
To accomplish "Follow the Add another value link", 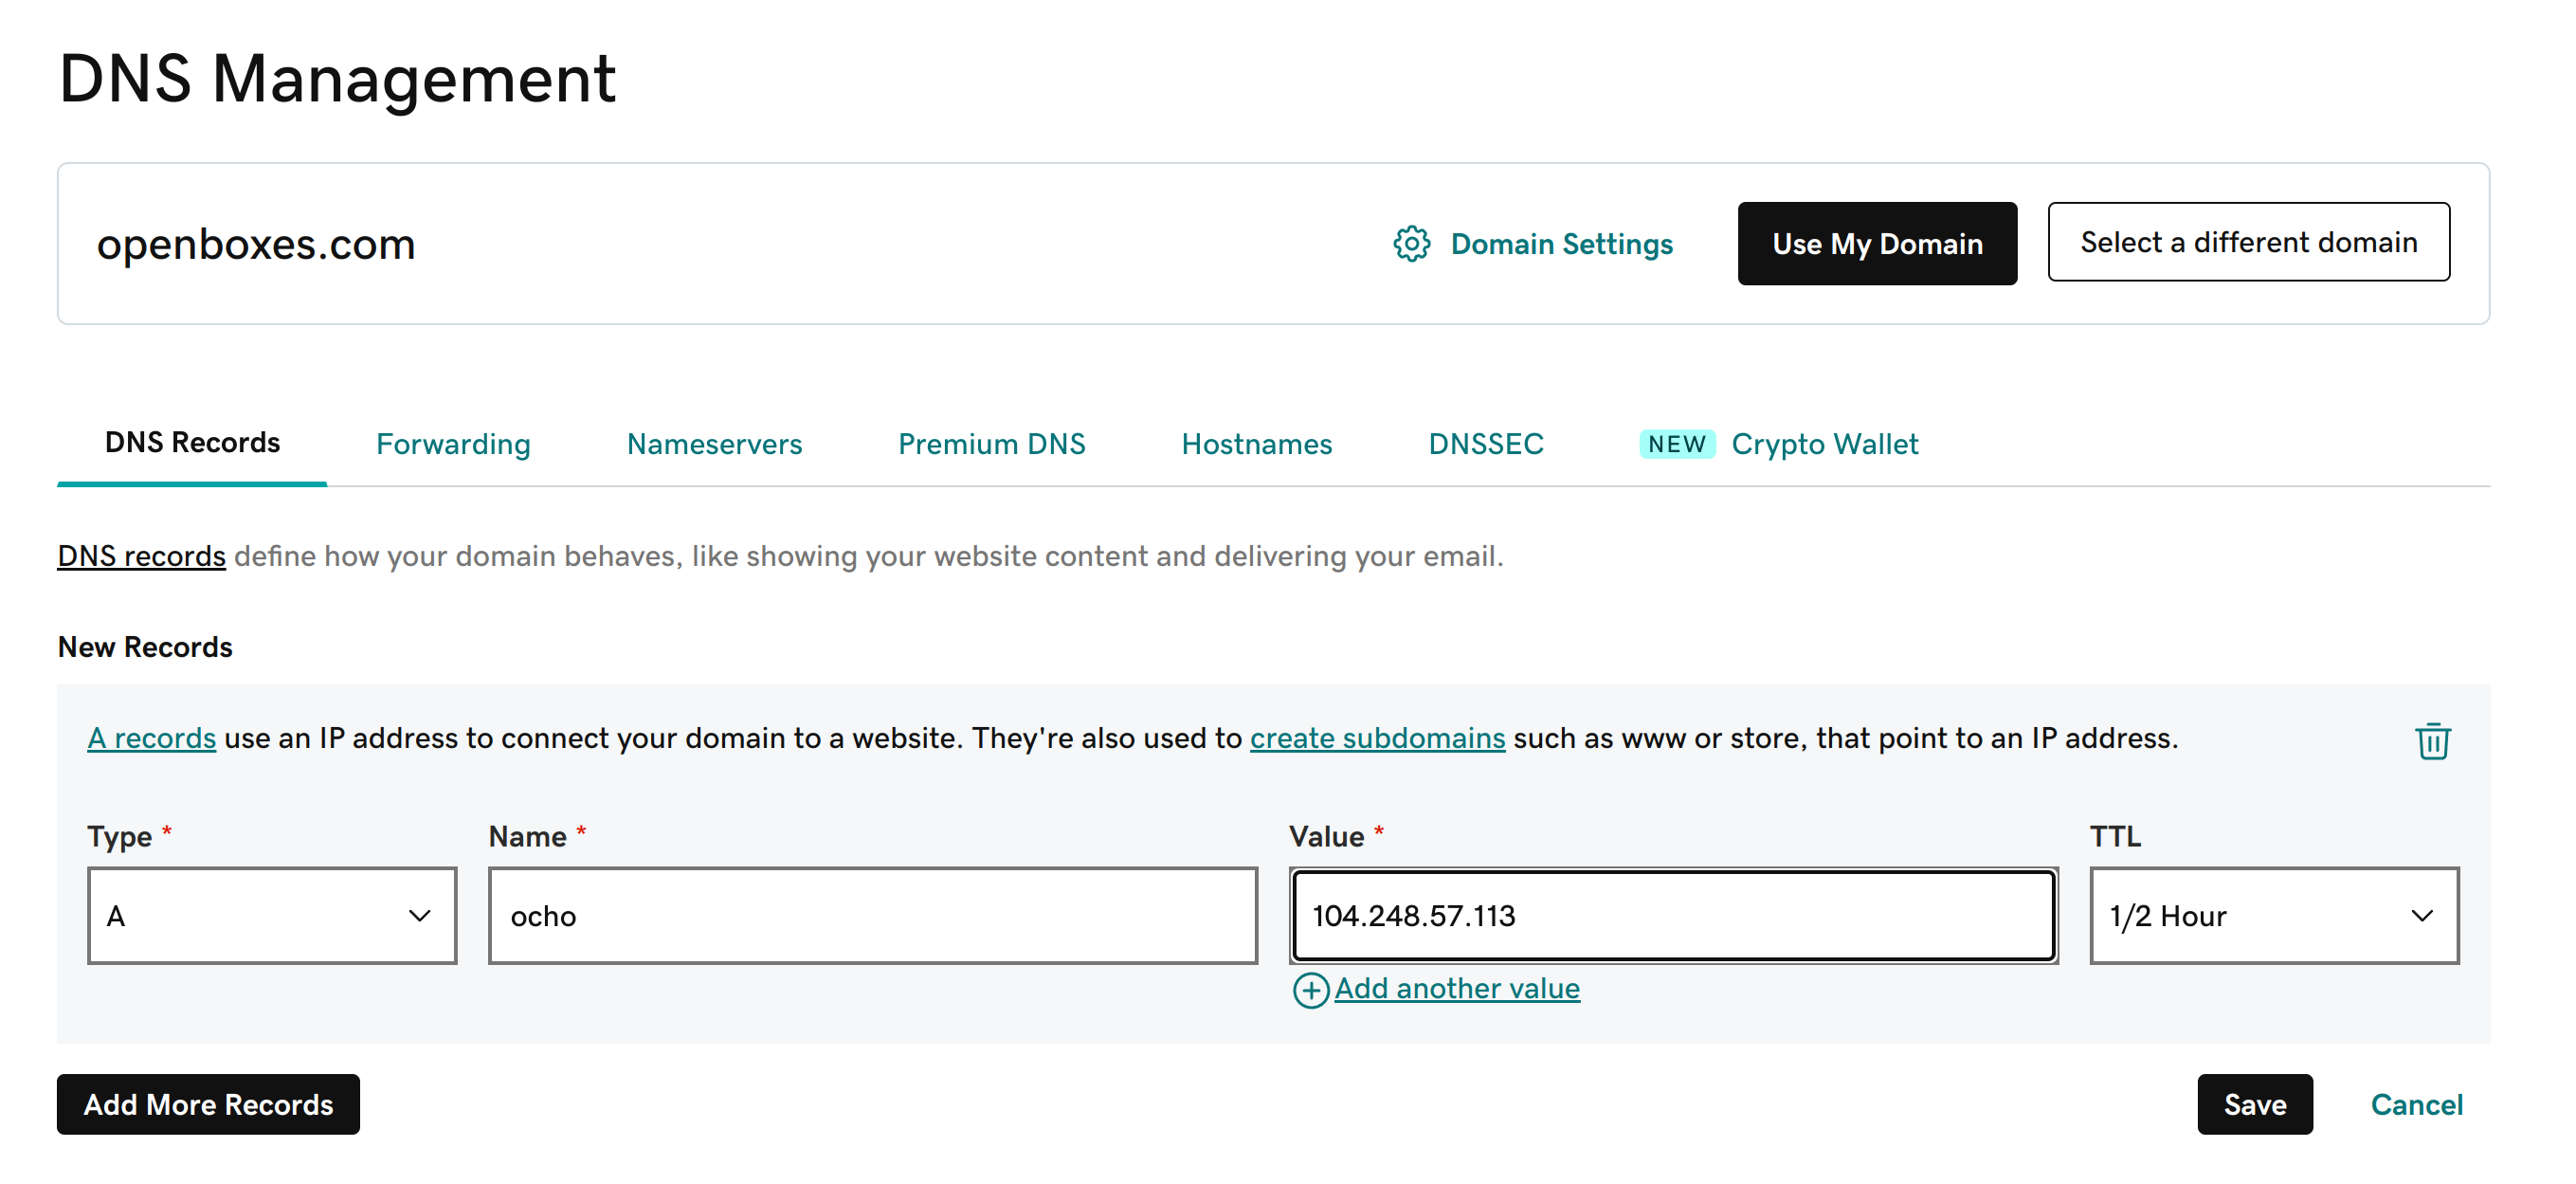I will [1456, 989].
